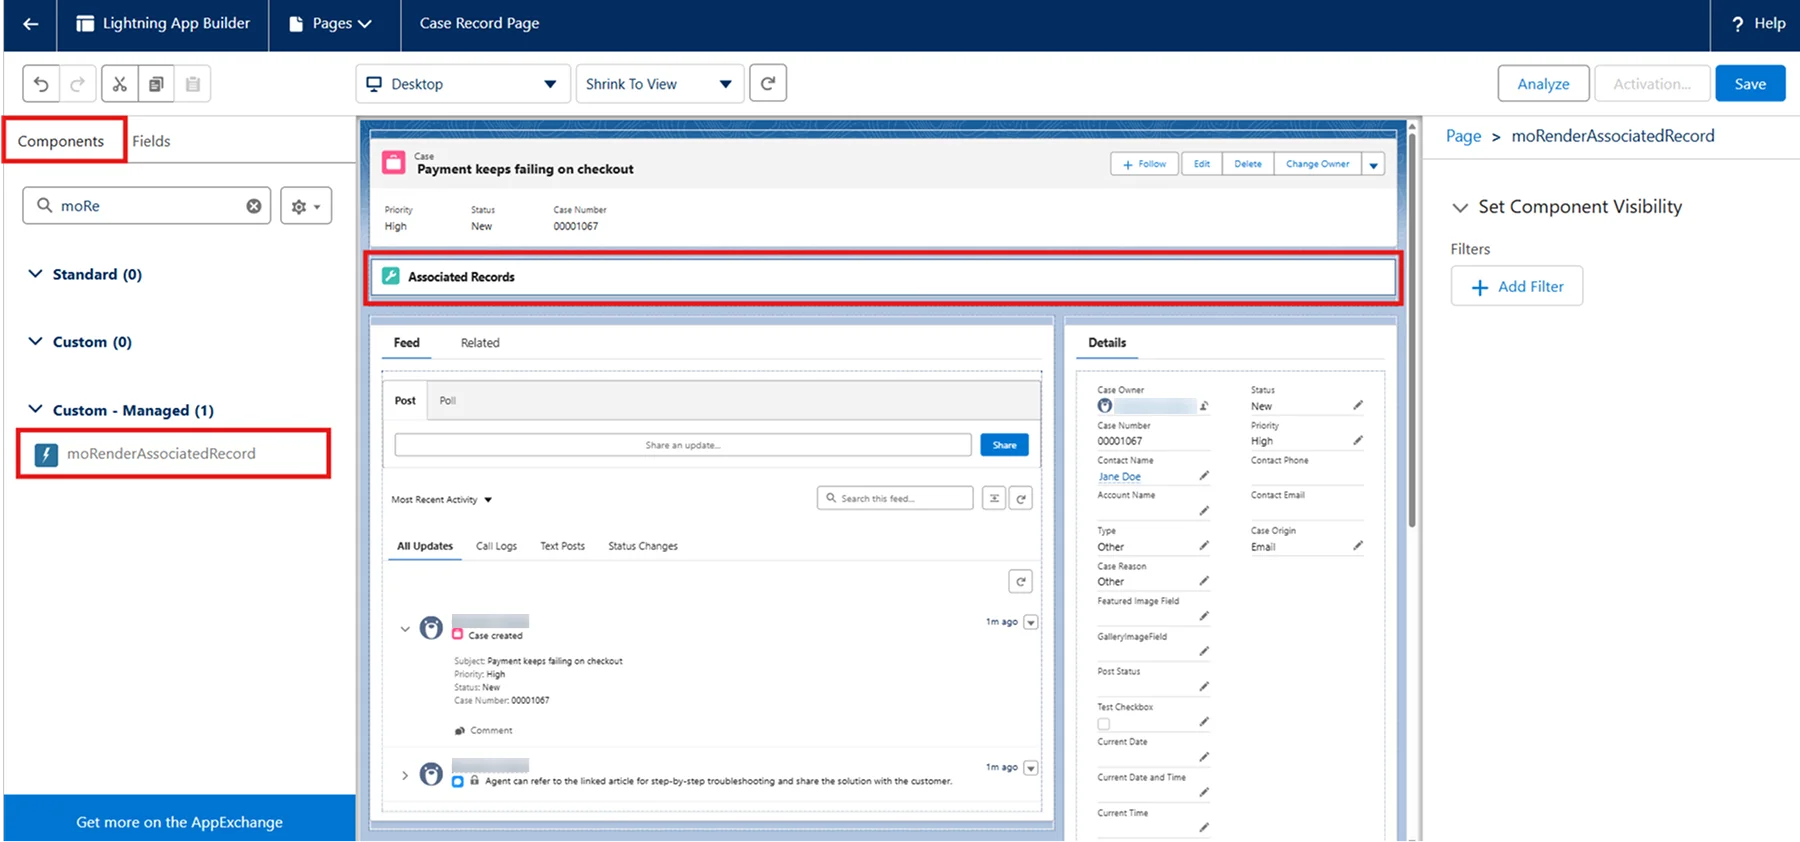
Task: Click the refresh icon under All Updates
Action: tap(1020, 582)
